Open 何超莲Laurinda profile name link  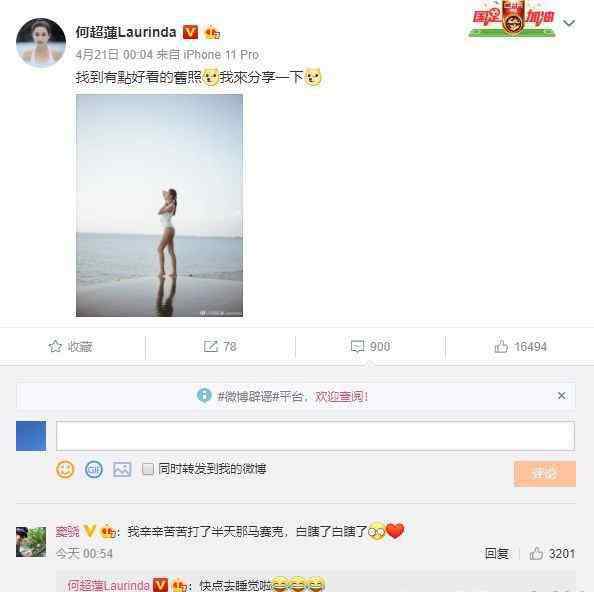pos(126,32)
